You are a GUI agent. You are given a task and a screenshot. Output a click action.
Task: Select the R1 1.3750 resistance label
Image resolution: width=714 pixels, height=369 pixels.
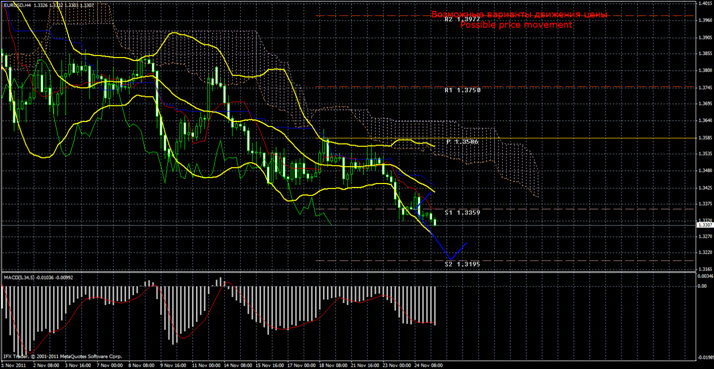(x=463, y=90)
